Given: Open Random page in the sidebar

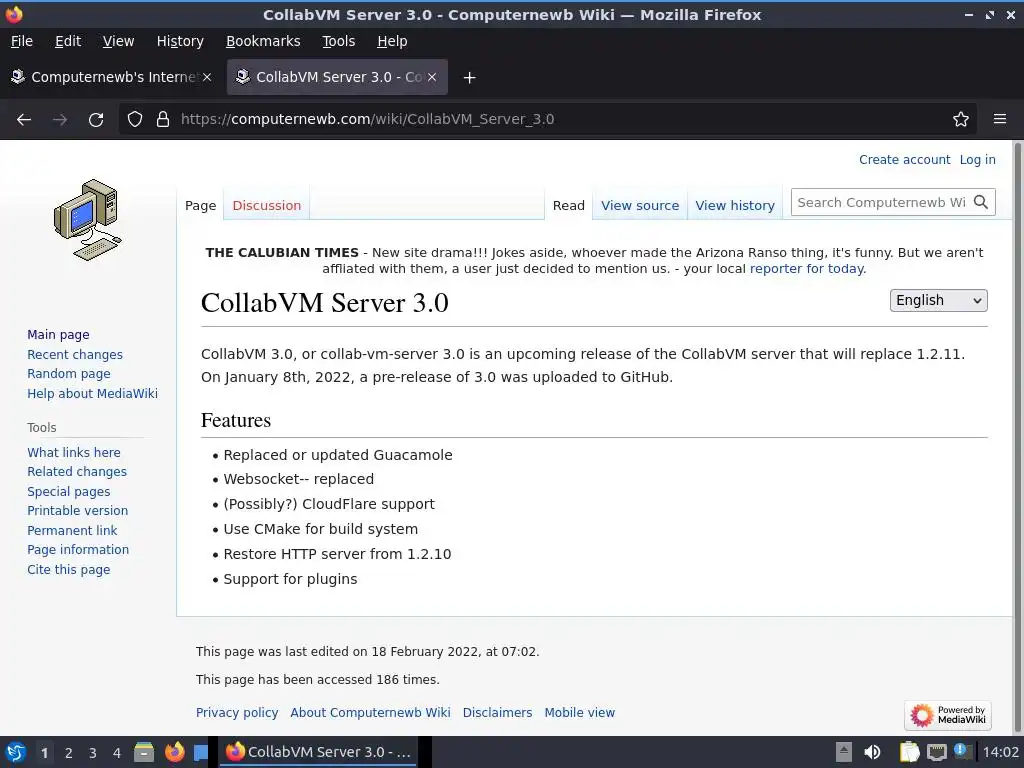Looking at the screenshot, I should click(x=69, y=374).
